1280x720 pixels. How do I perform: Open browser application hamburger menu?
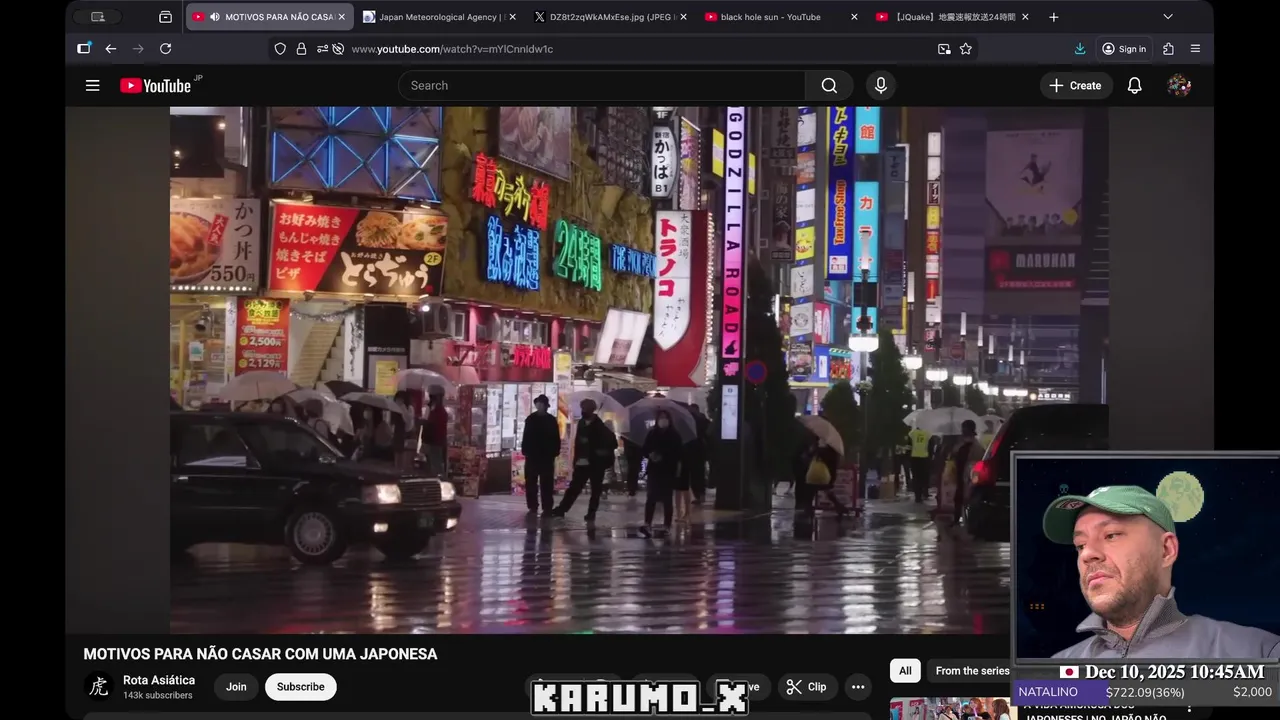[x=1195, y=49]
